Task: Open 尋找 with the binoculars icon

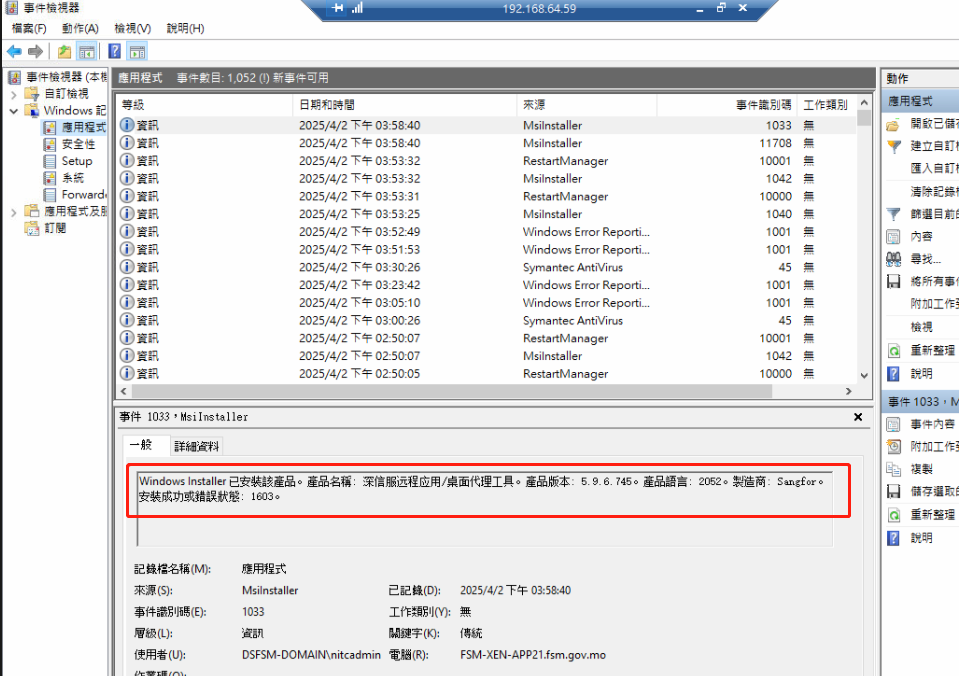Action: pos(892,258)
